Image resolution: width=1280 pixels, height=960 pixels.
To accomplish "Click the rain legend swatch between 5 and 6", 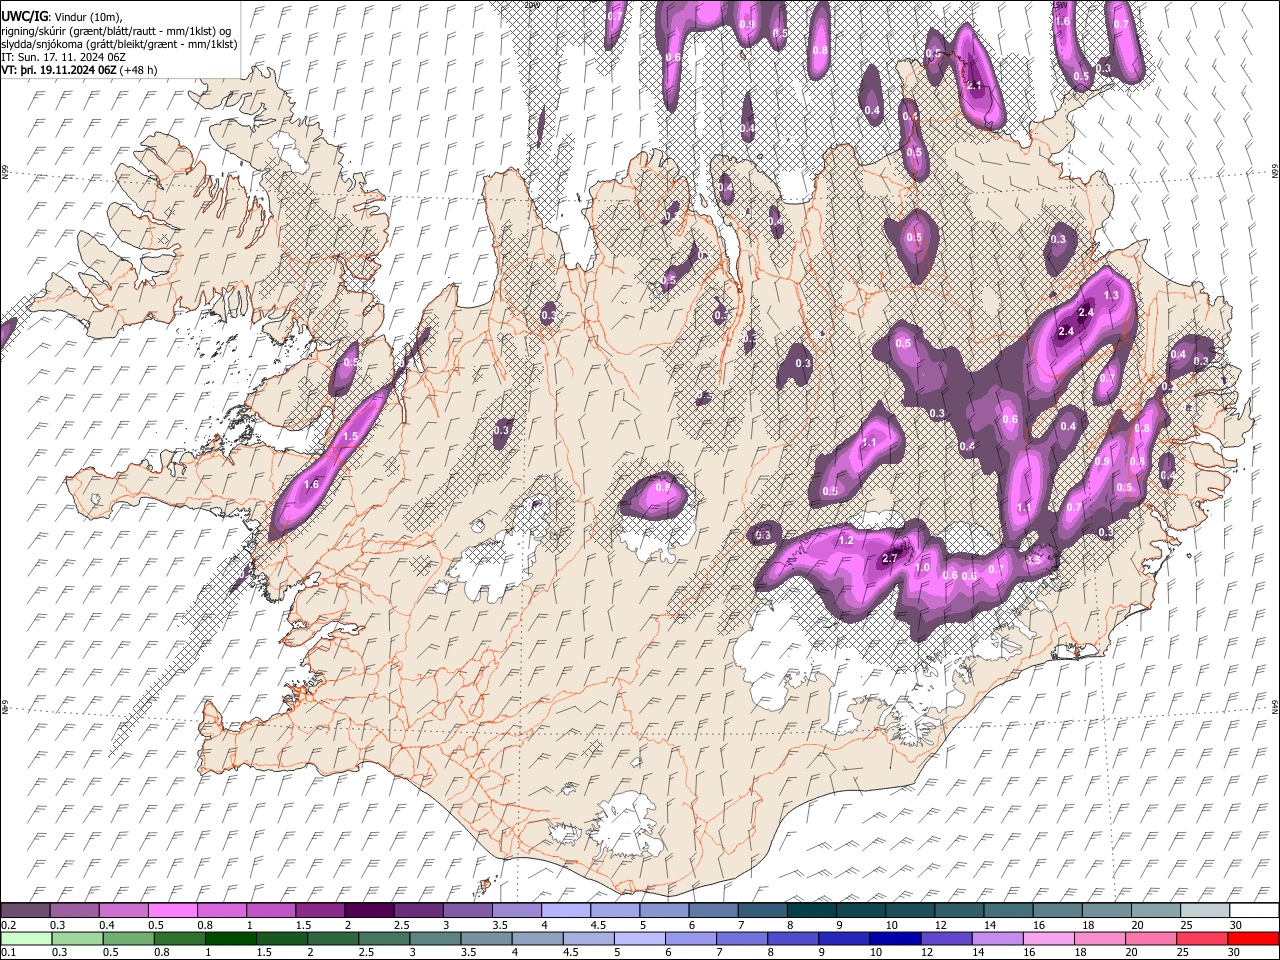I will point(639,938).
